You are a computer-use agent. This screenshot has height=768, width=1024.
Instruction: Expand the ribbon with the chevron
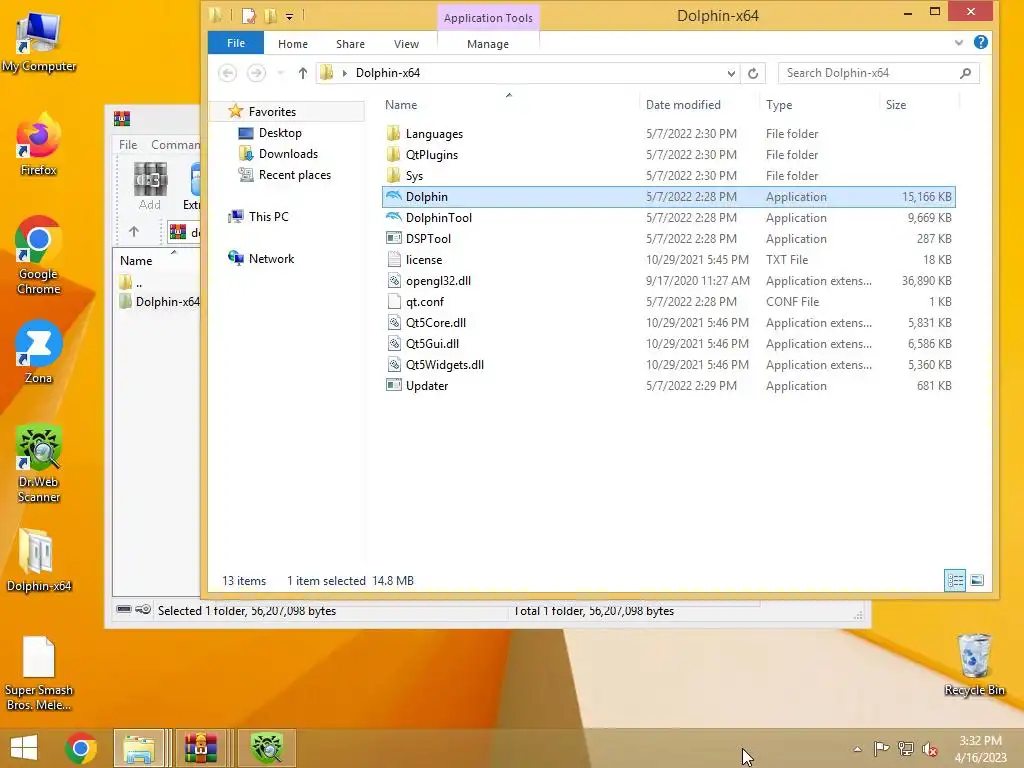point(959,42)
